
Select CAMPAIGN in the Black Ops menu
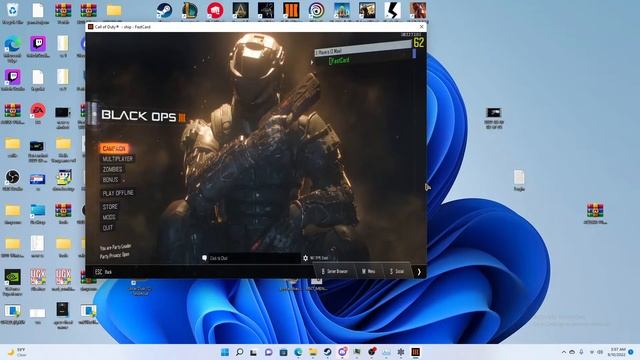point(114,149)
